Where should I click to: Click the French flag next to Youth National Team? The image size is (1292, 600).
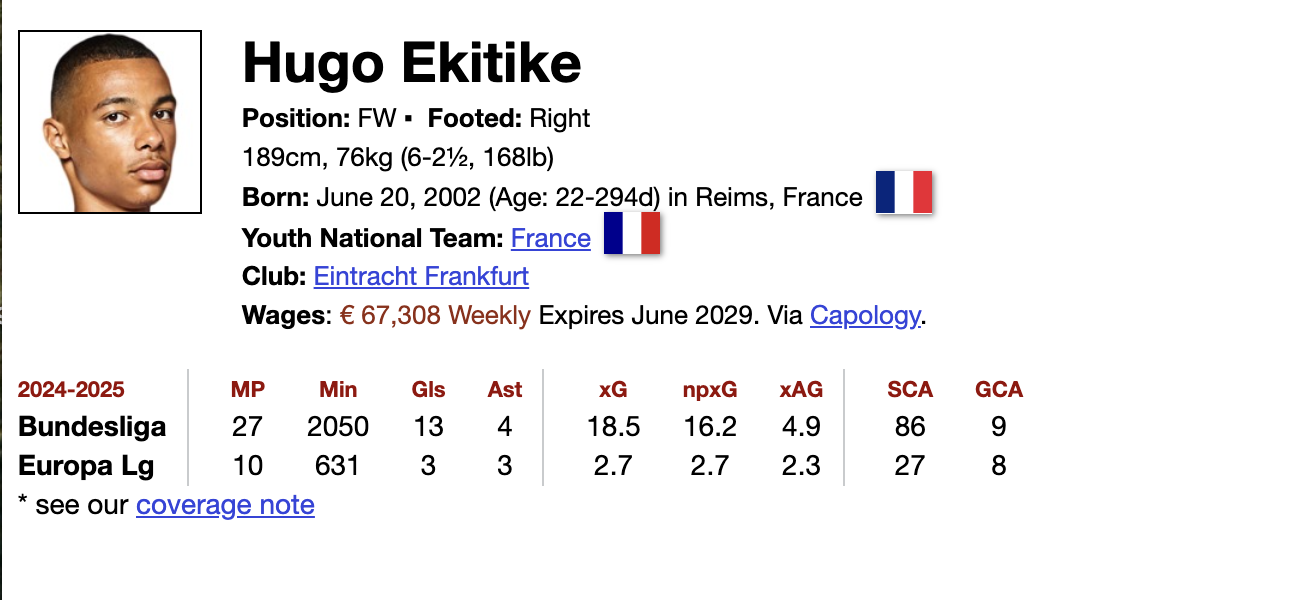coord(632,233)
